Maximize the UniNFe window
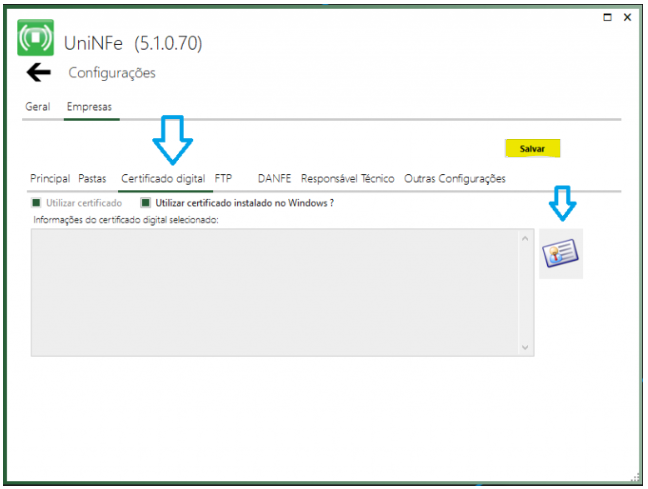Screen dimensions: 648x489 click(607, 17)
